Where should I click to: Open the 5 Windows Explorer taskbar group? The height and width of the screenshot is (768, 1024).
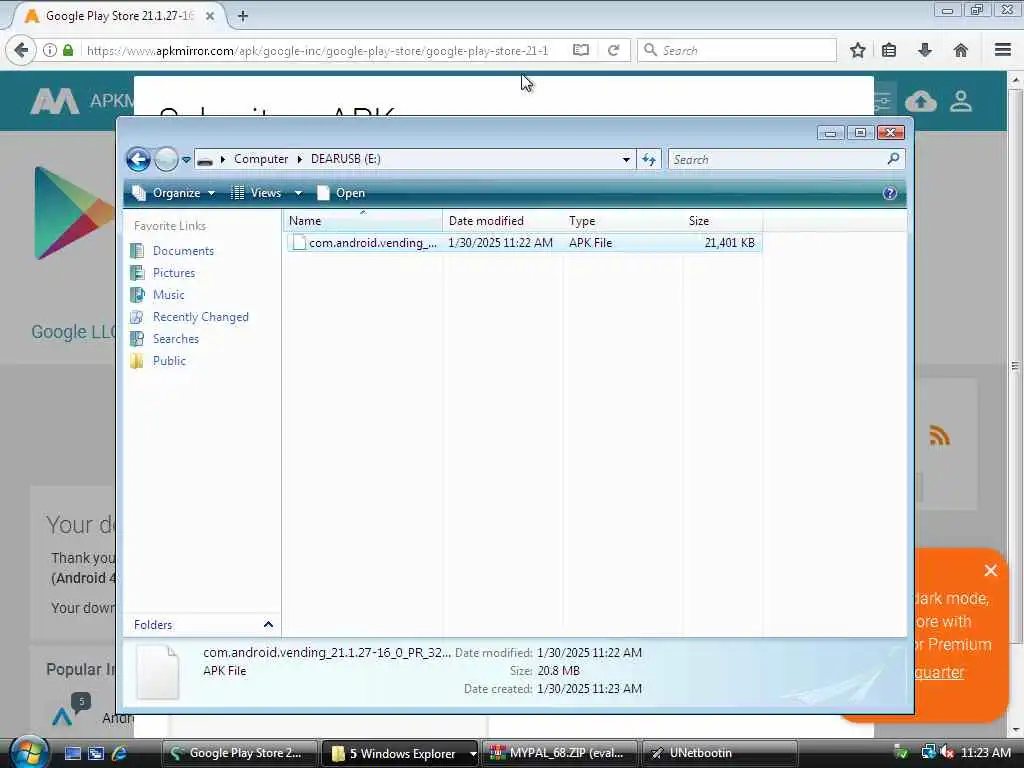click(400, 753)
